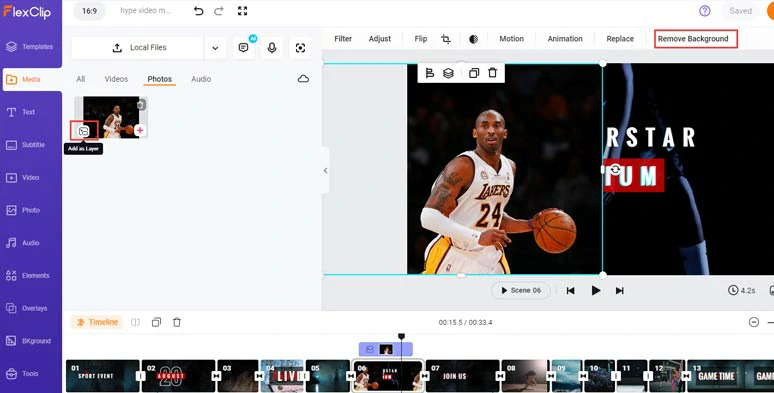The width and height of the screenshot is (774, 393).
Task: Open the AI text chat icon
Action: 243,47
